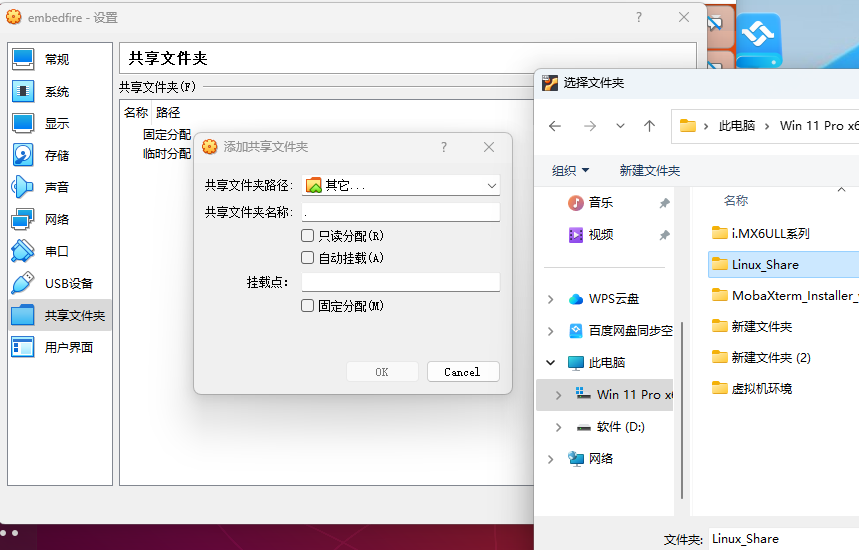Enable 只读分配(R) checkbox
Screen dimensions: 859x550
[307, 236]
